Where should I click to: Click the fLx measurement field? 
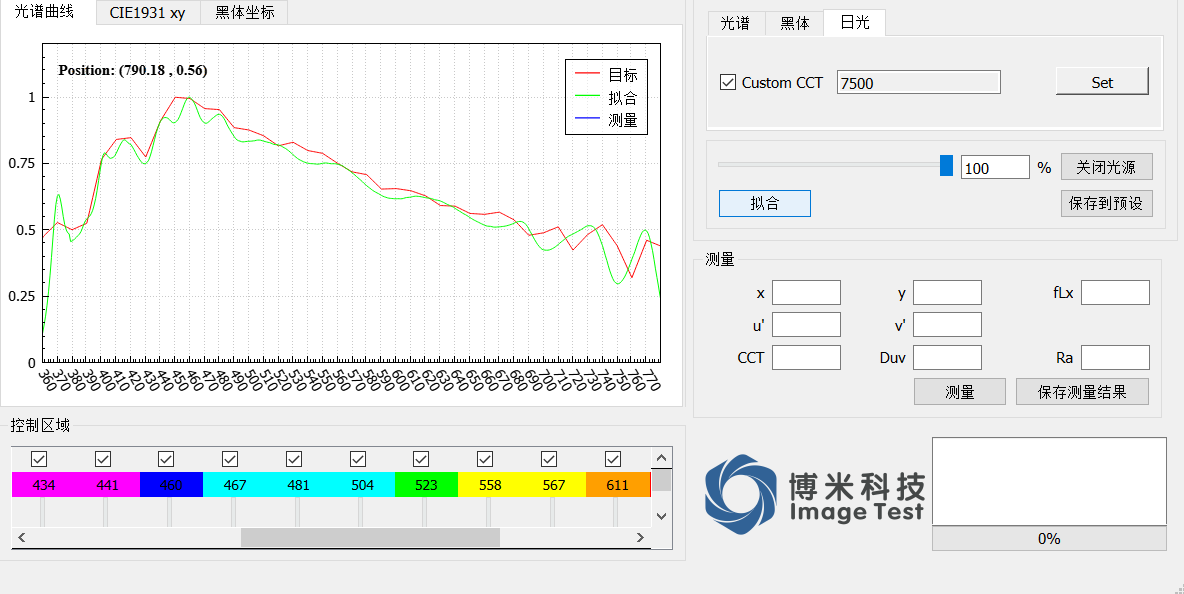tap(1115, 293)
